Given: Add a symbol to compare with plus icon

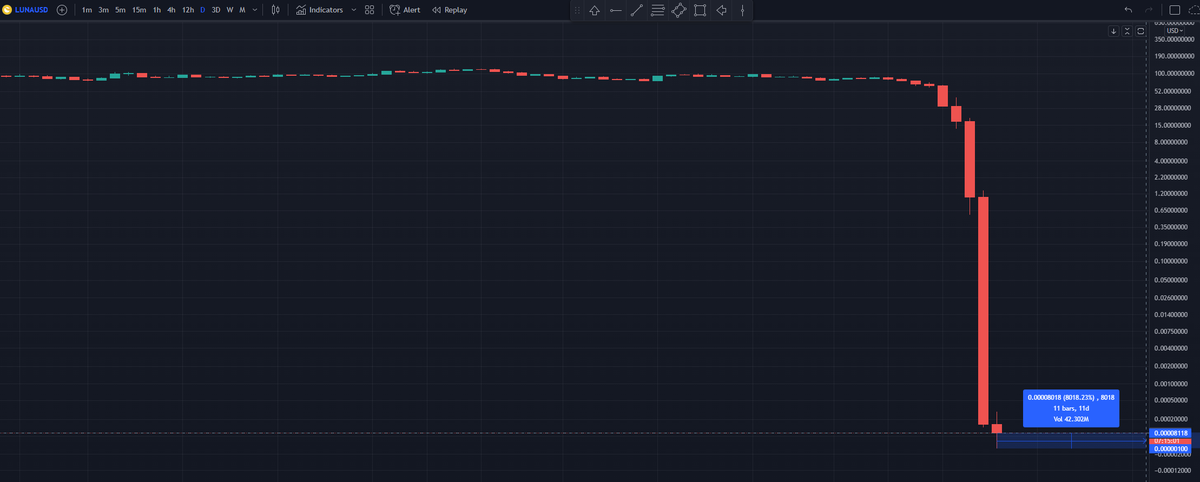Looking at the screenshot, I should [x=62, y=10].
